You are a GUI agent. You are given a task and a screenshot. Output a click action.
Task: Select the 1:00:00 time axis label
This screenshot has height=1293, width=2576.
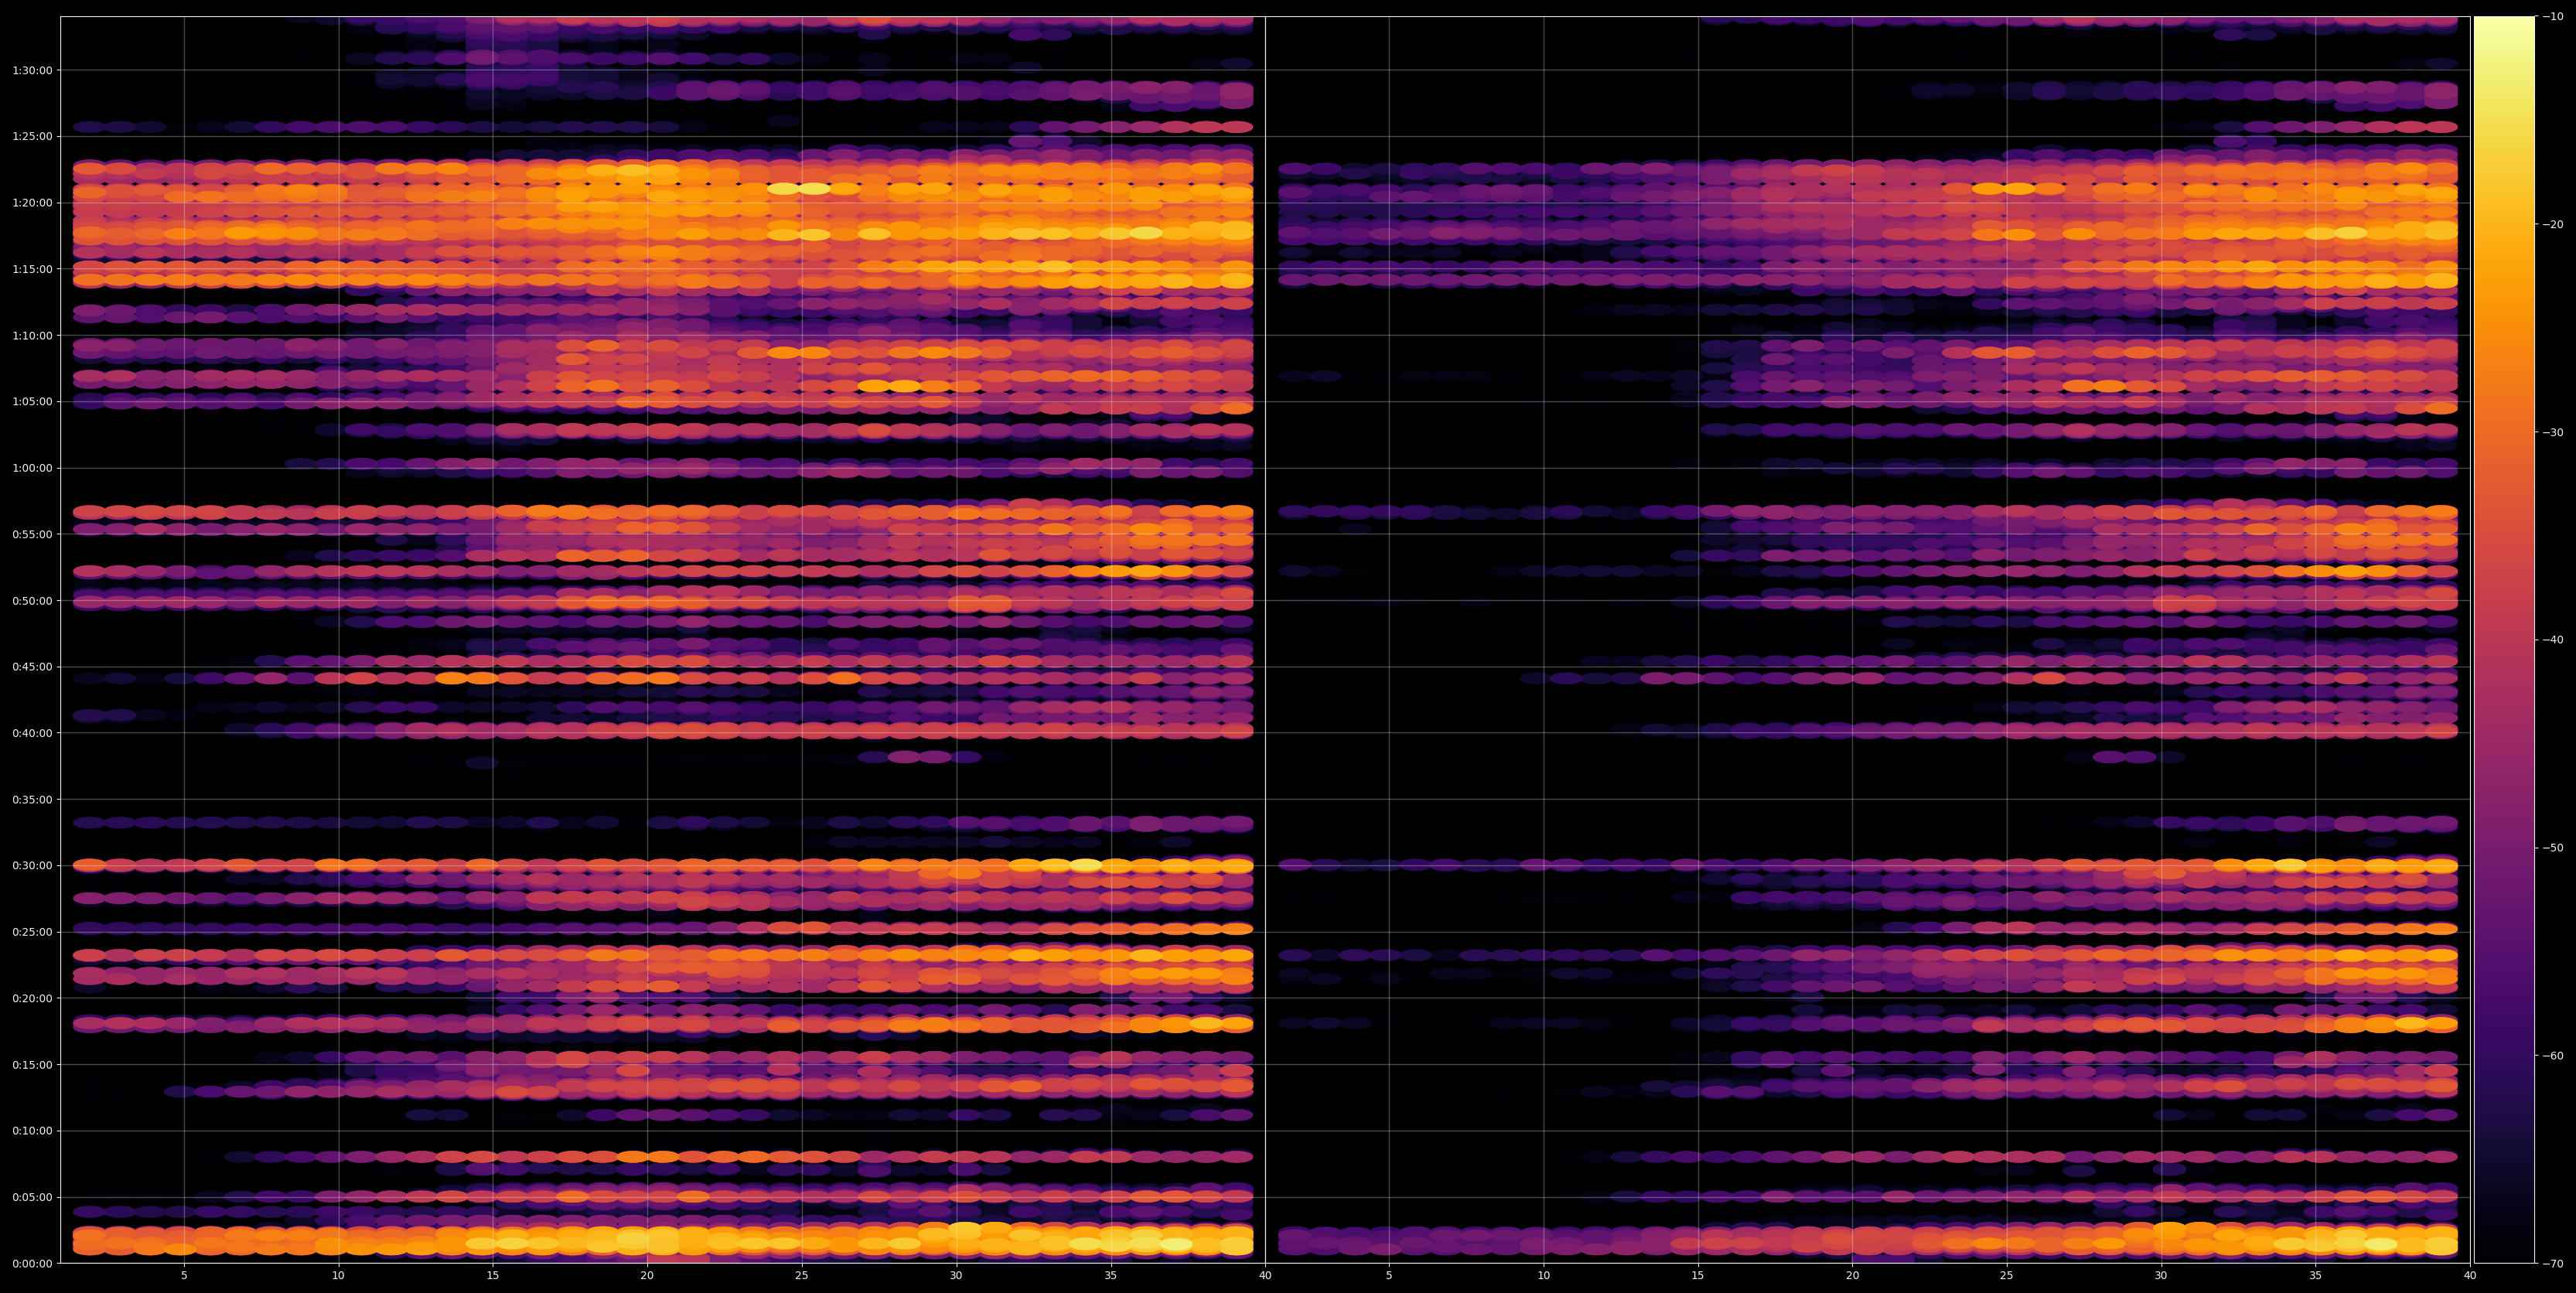click(32, 468)
